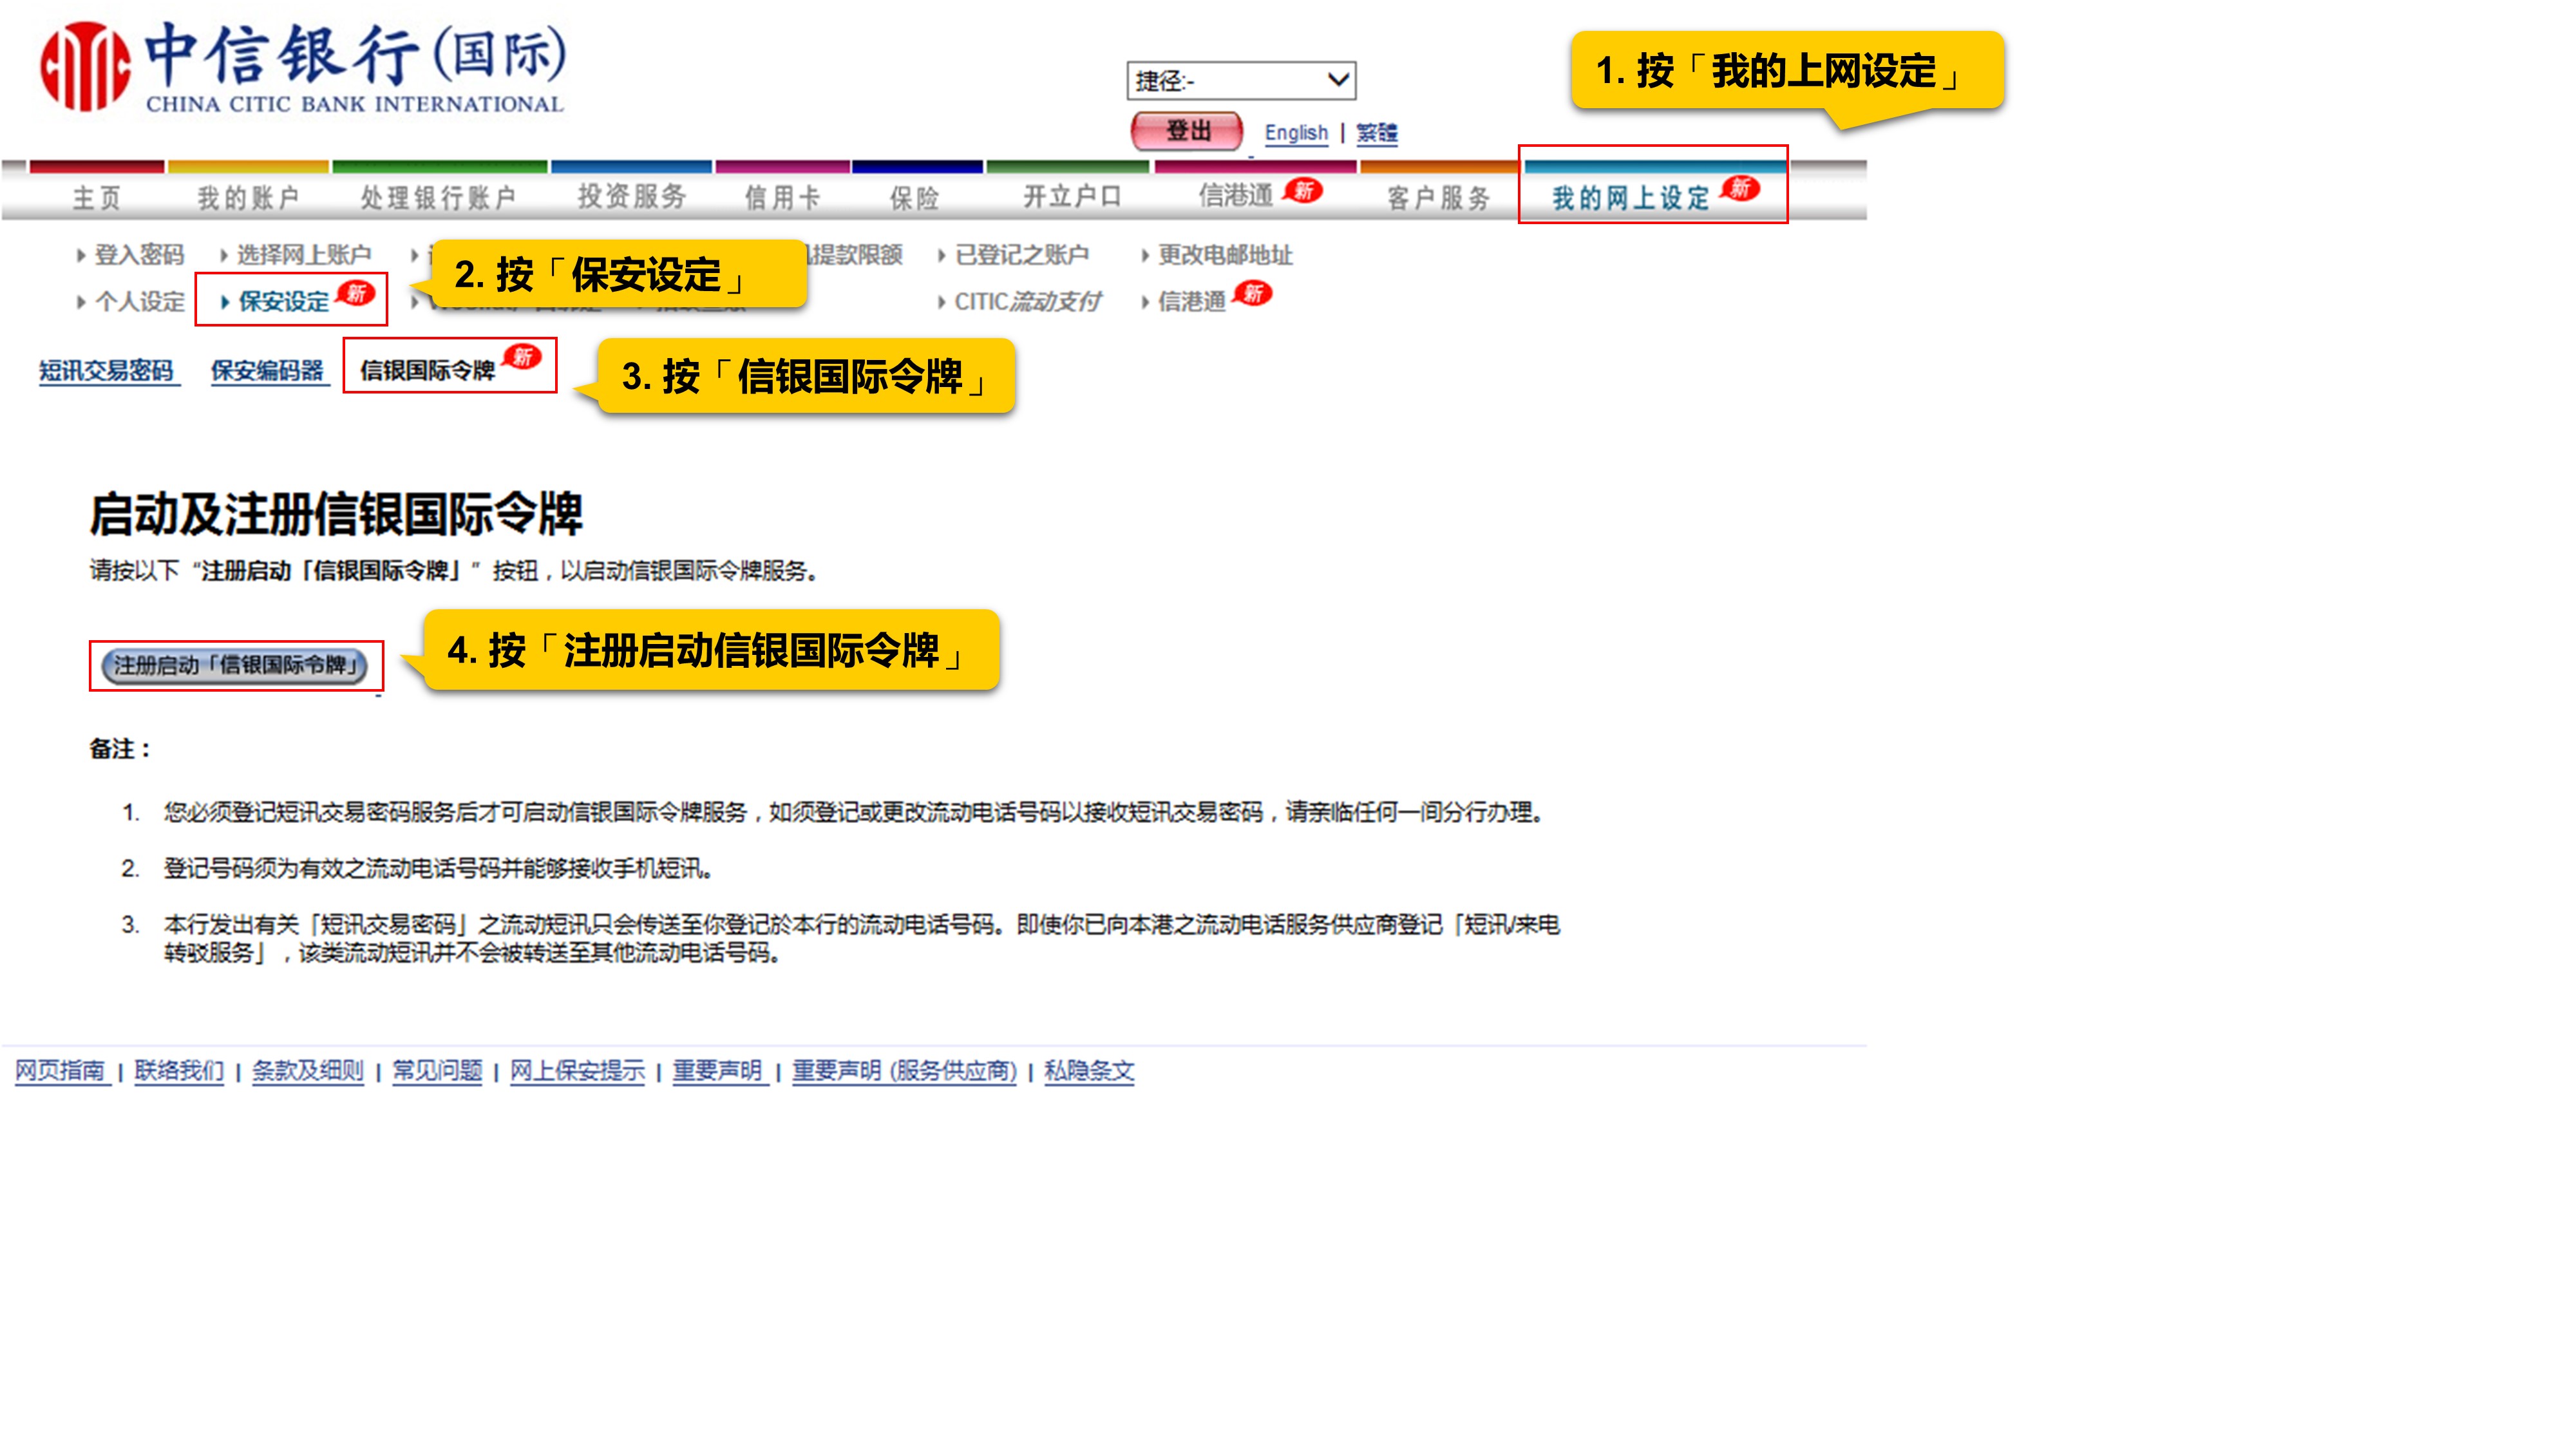Open the 主页 home menu
The width and height of the screenshot is (2576, 1449).
(x=97, y=197)
